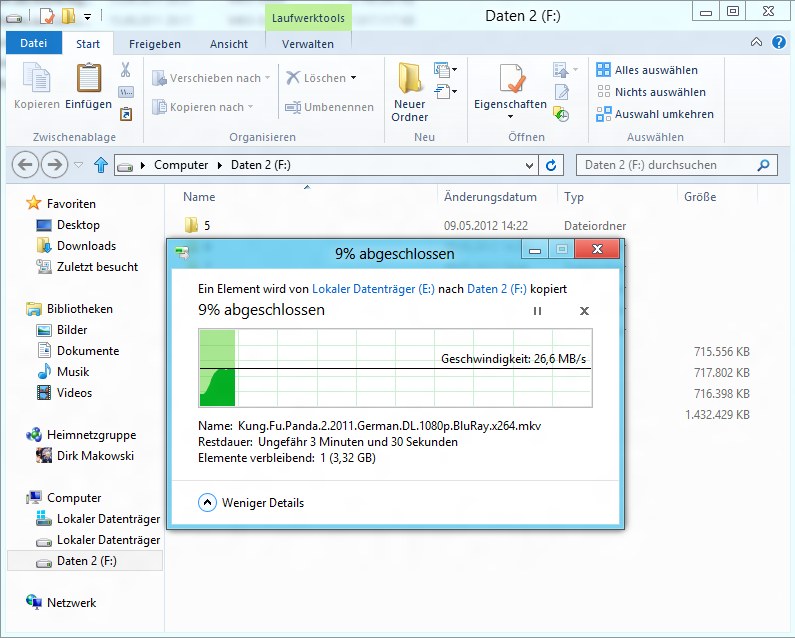
Task: Open the quick access toolbar customize arrow
Action: 88,17
